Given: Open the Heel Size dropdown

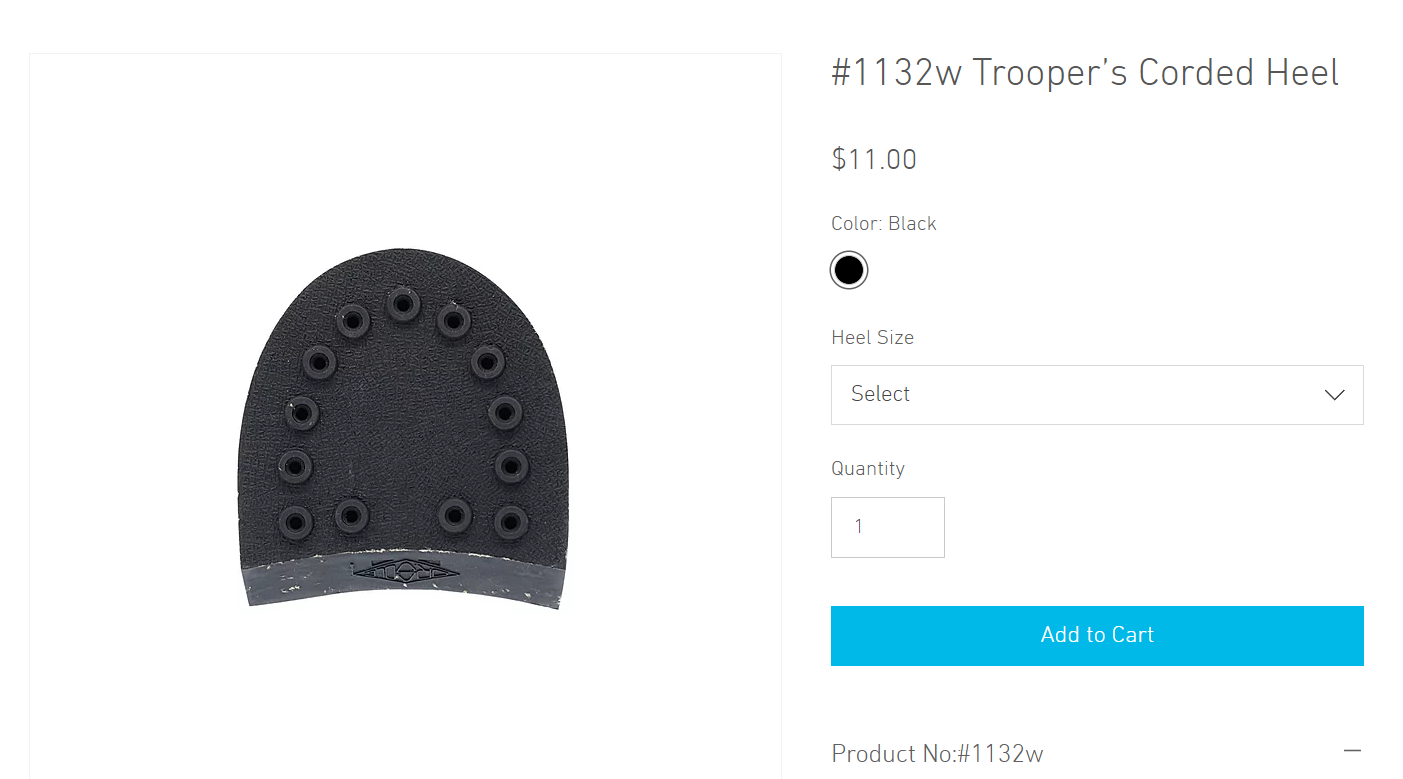Looking at the screenshot, I should [1096, 394].
